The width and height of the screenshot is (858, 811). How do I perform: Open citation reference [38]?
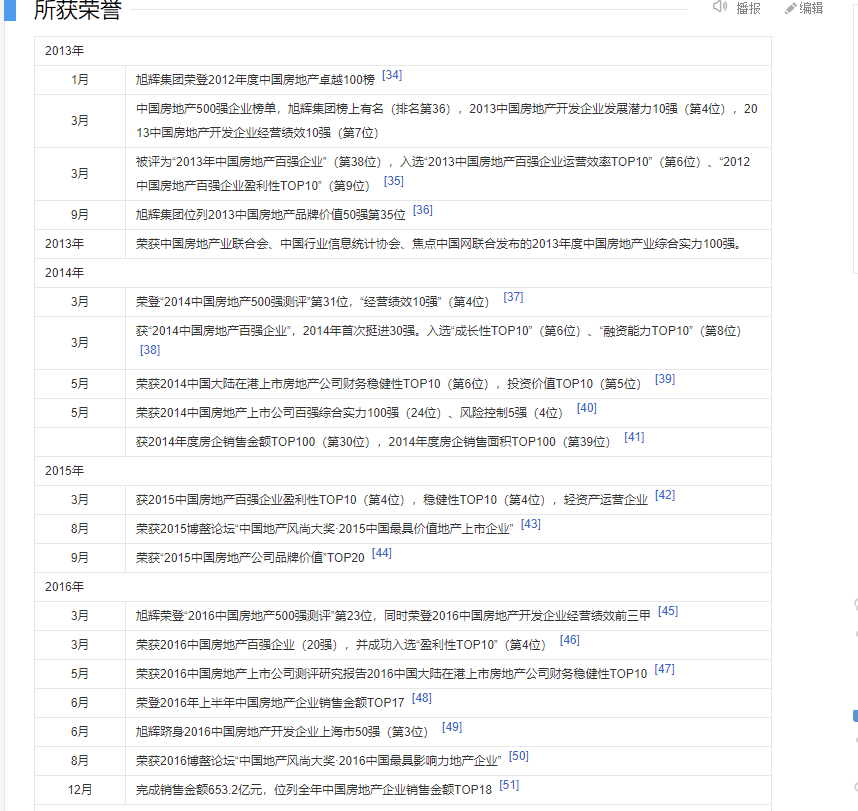click(150, 350)
